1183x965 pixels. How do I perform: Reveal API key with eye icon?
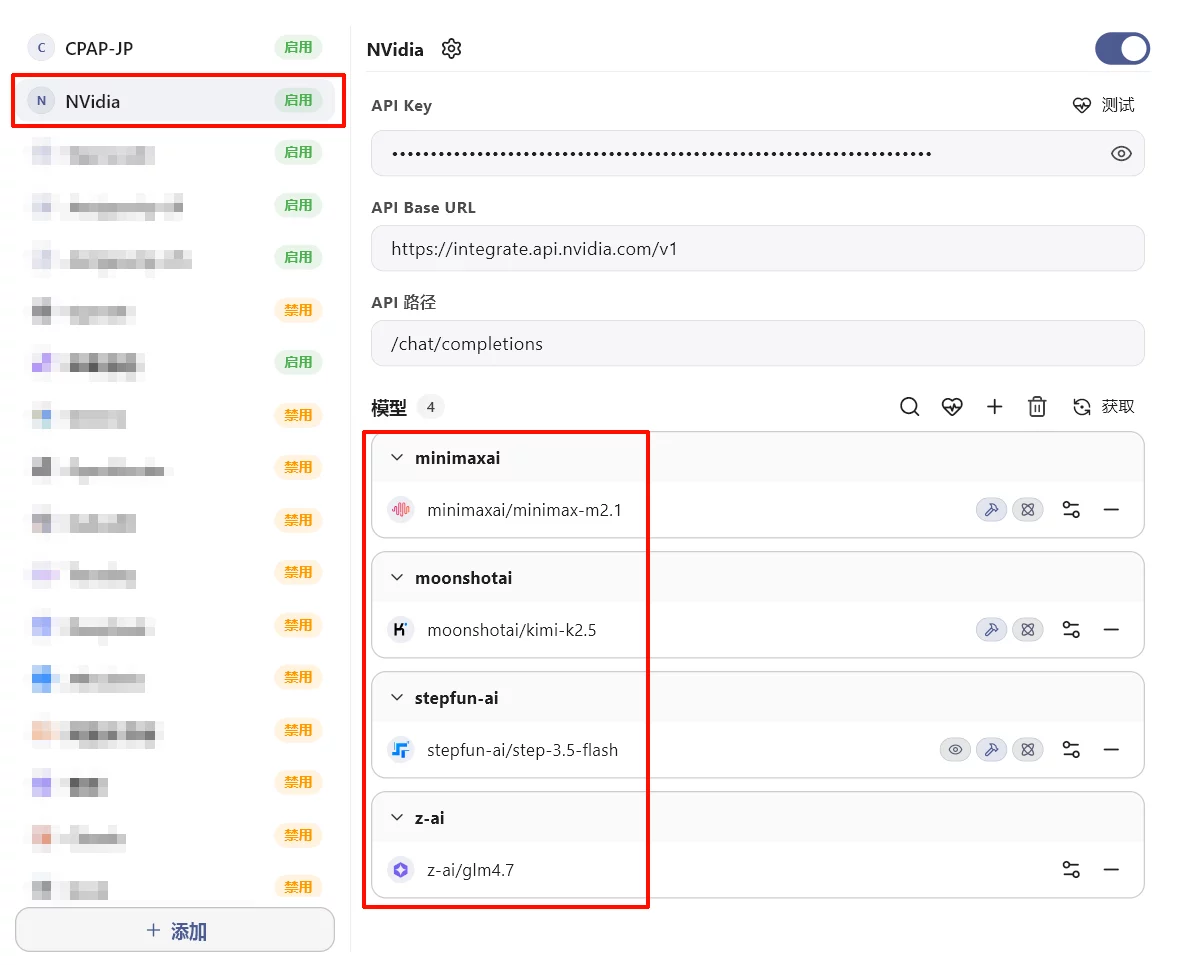[x=1121, y=154]
